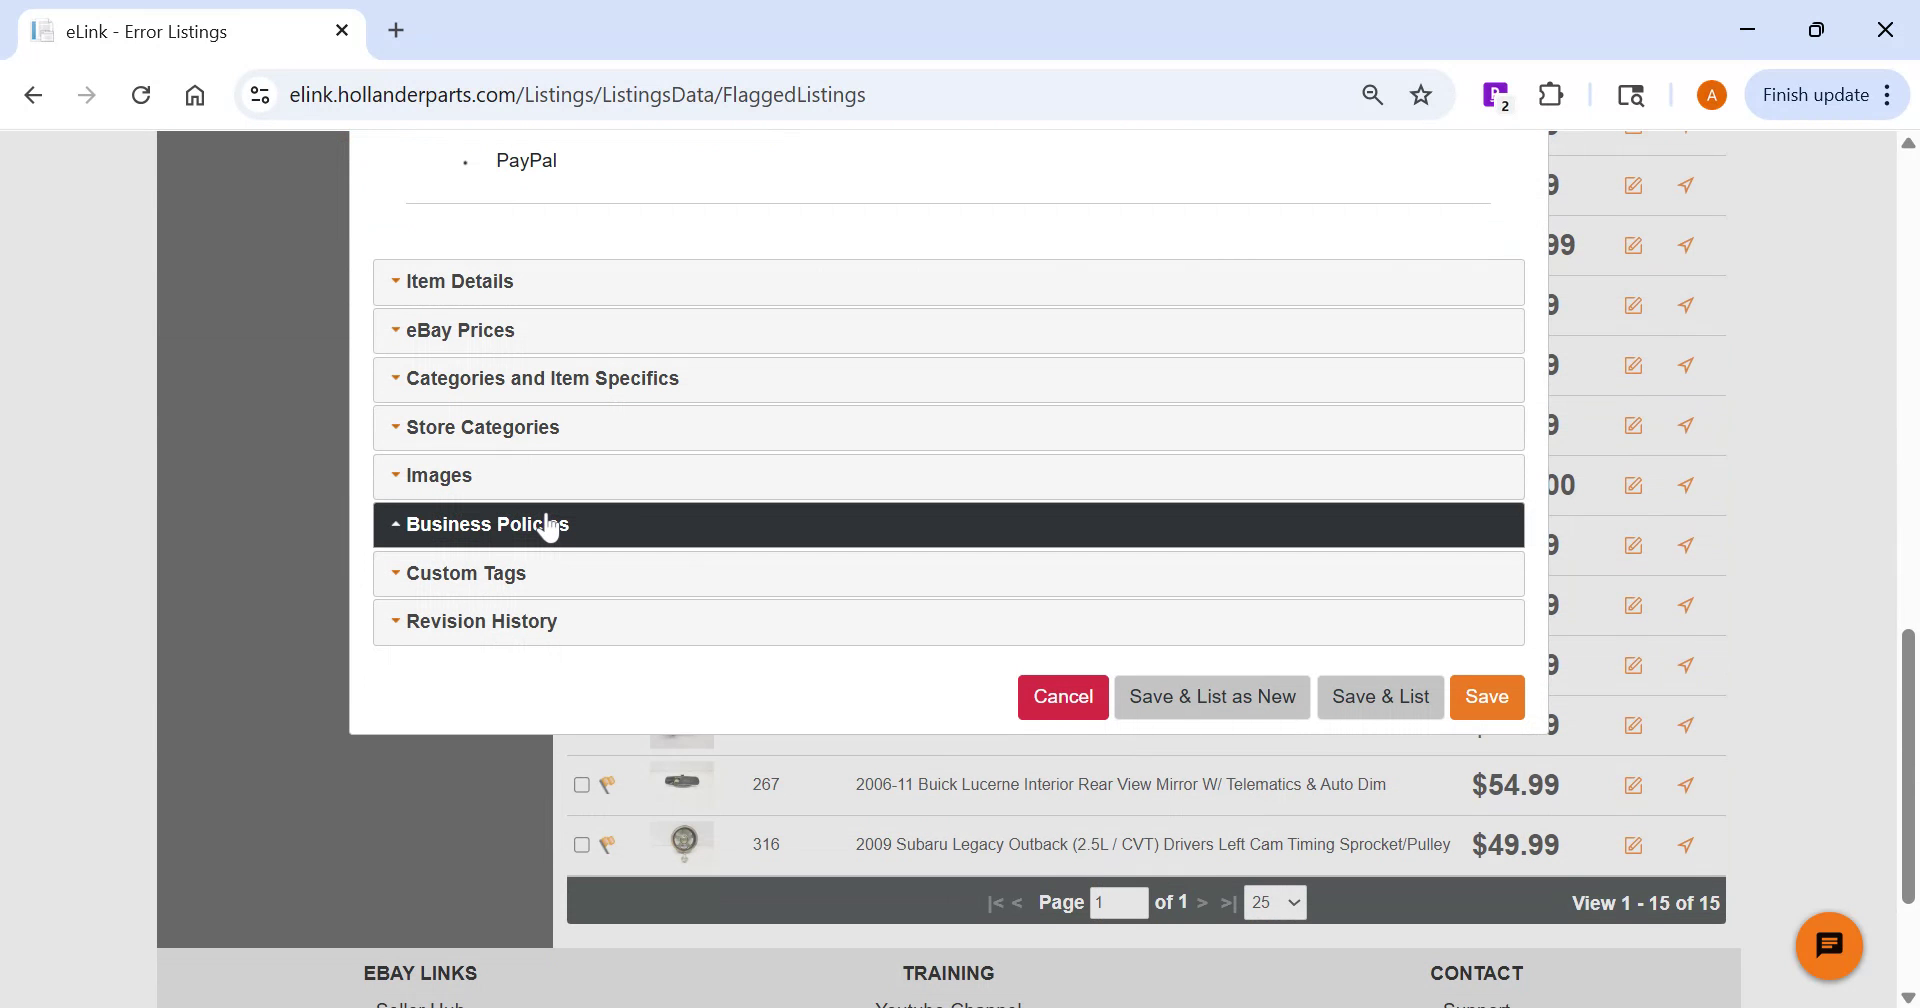Click the browser home icon
This screenshot has height=1008, width=1920.
point(194,94)
